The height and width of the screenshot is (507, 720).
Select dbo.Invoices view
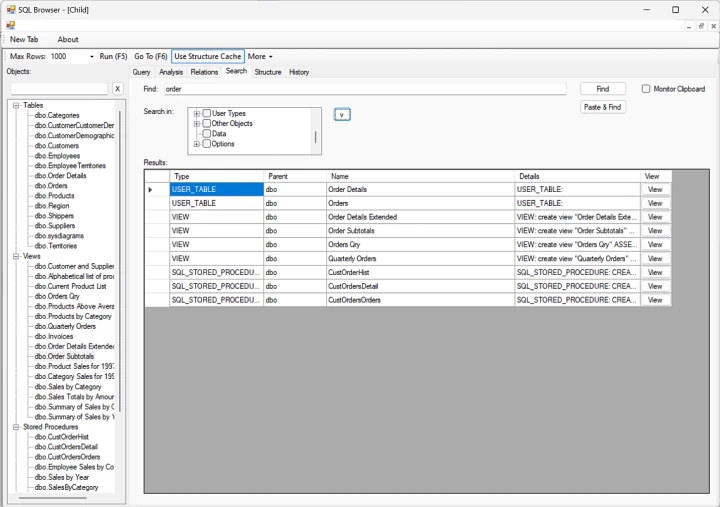[54, 336]
